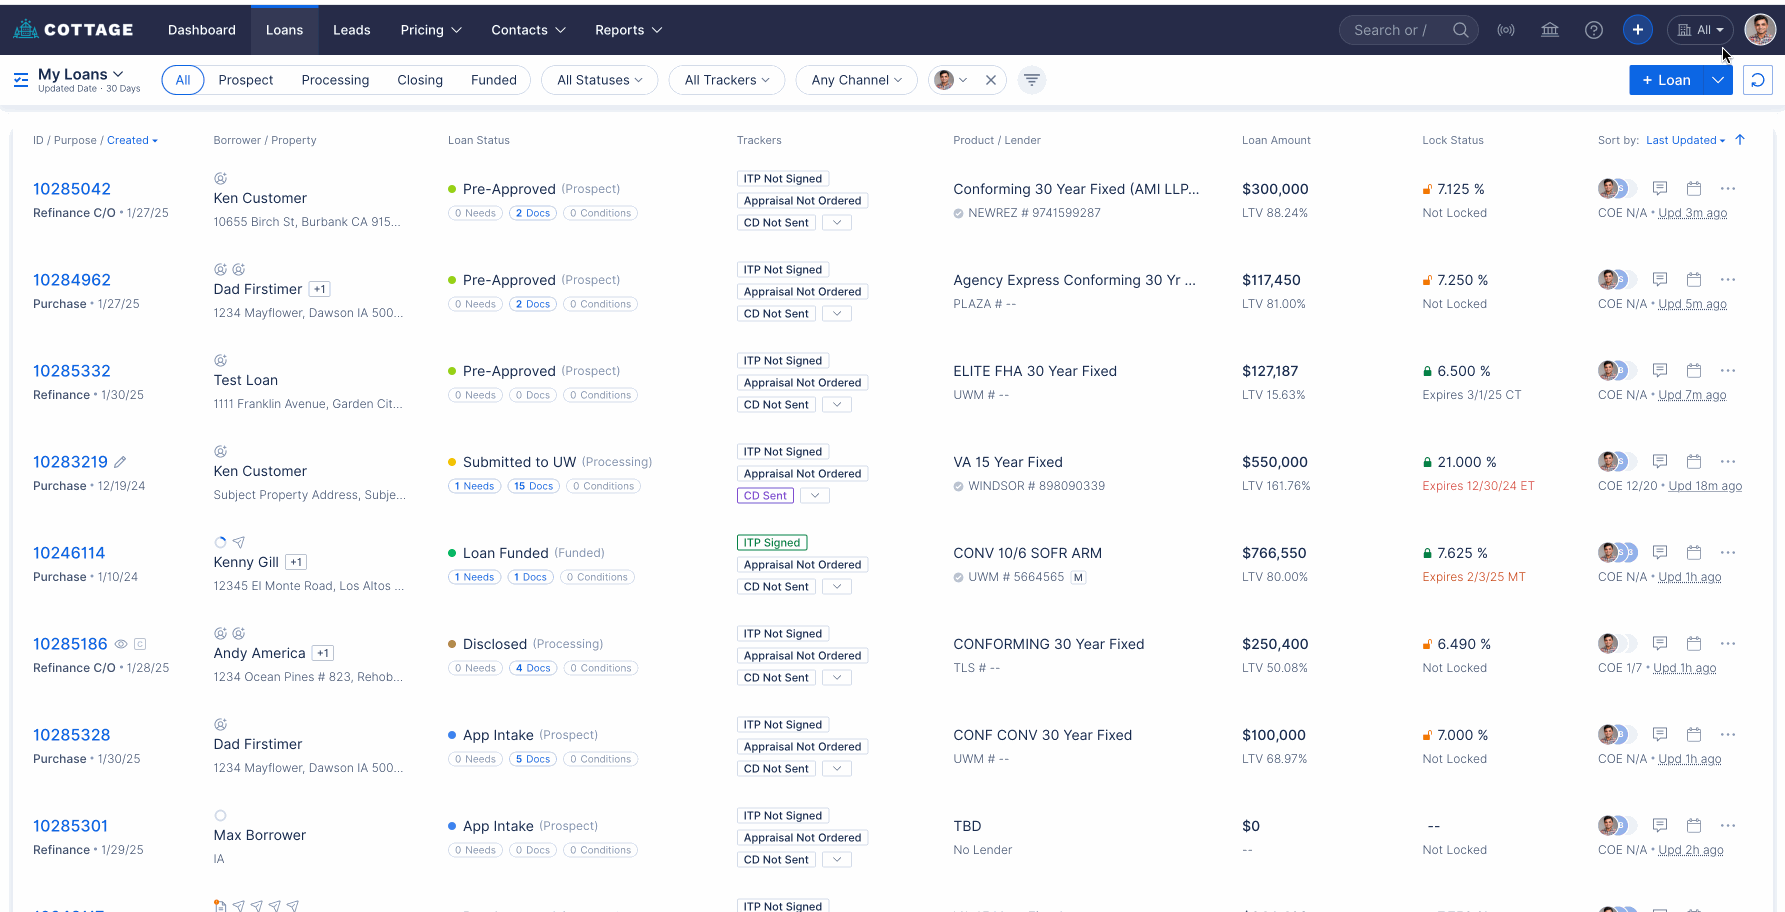Open the help question mark icon
1785x912 pixels.
tap(1594, 30)
